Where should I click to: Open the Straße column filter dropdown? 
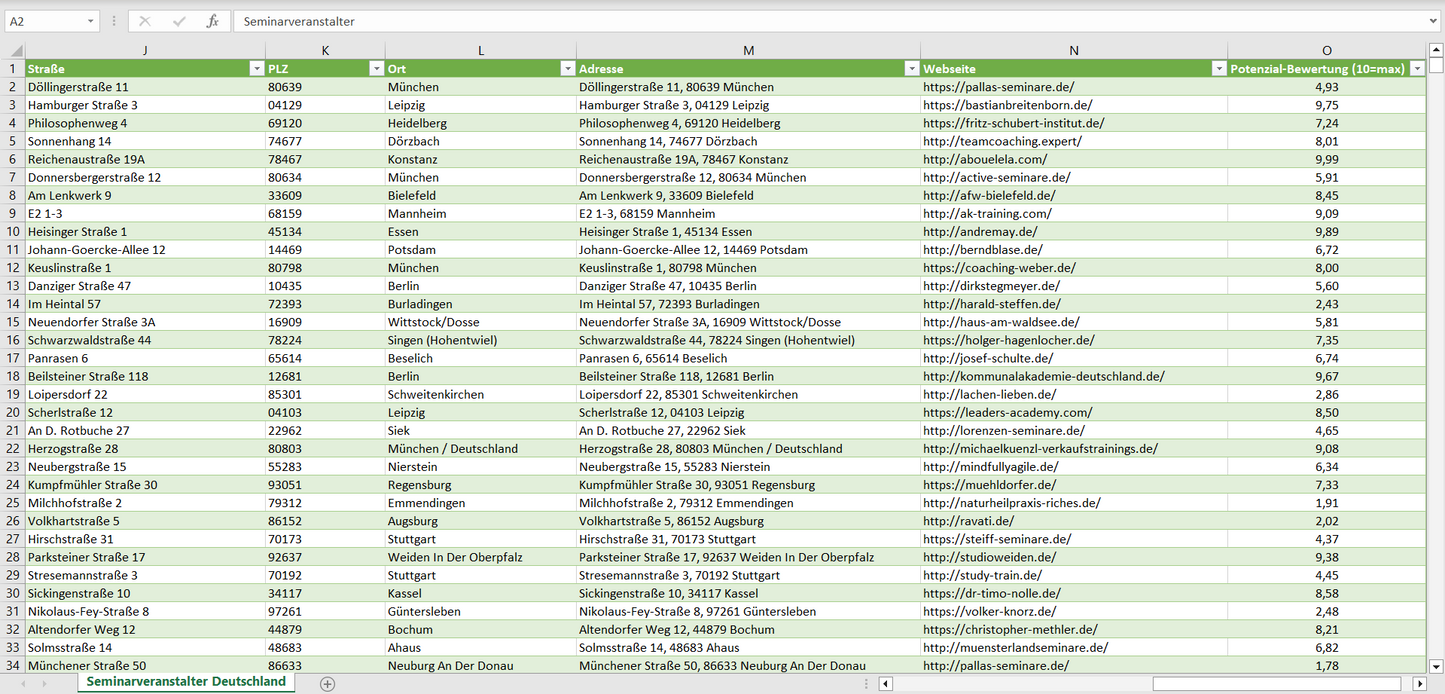tap(256, 69)
